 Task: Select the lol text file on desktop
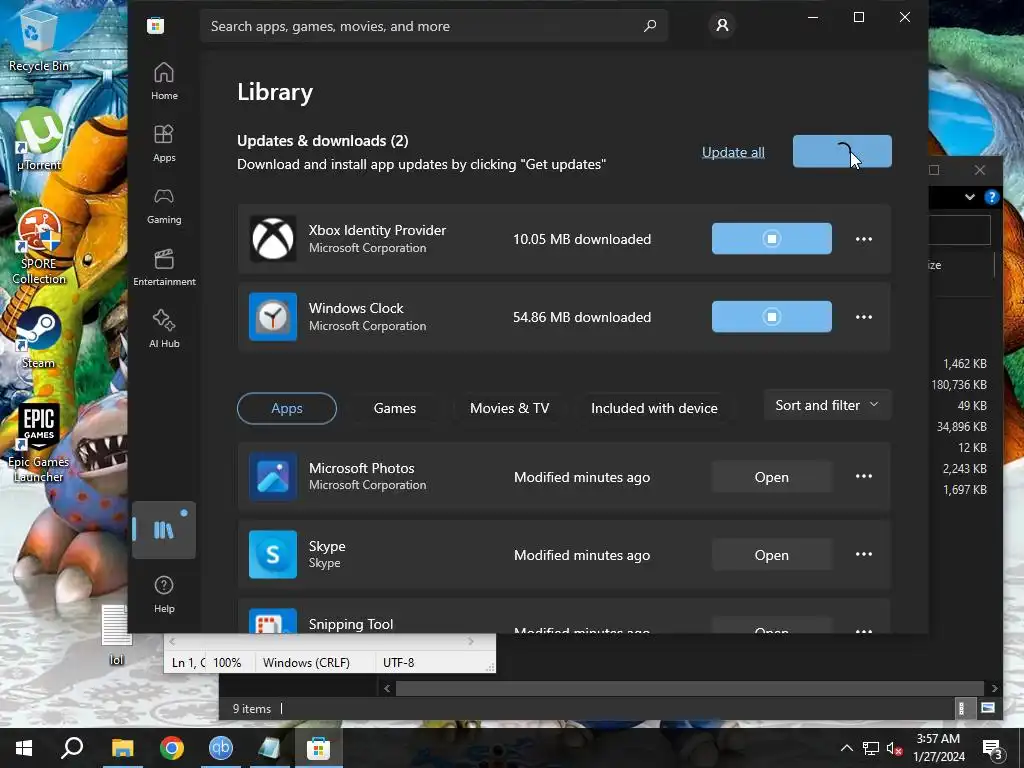click(116, 635)
